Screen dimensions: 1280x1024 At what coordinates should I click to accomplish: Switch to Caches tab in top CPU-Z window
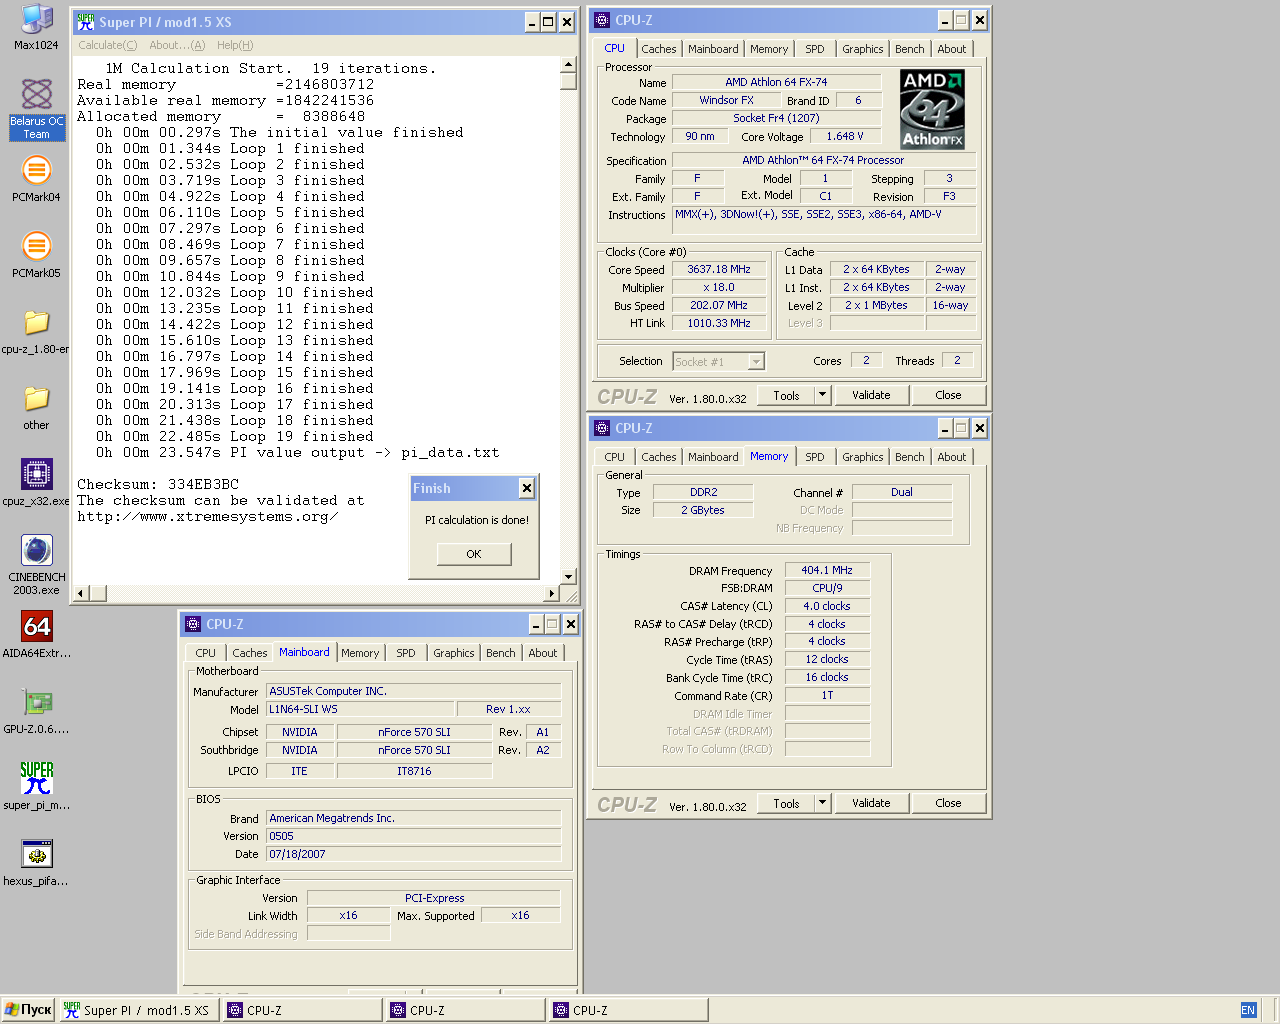point(659,49)
